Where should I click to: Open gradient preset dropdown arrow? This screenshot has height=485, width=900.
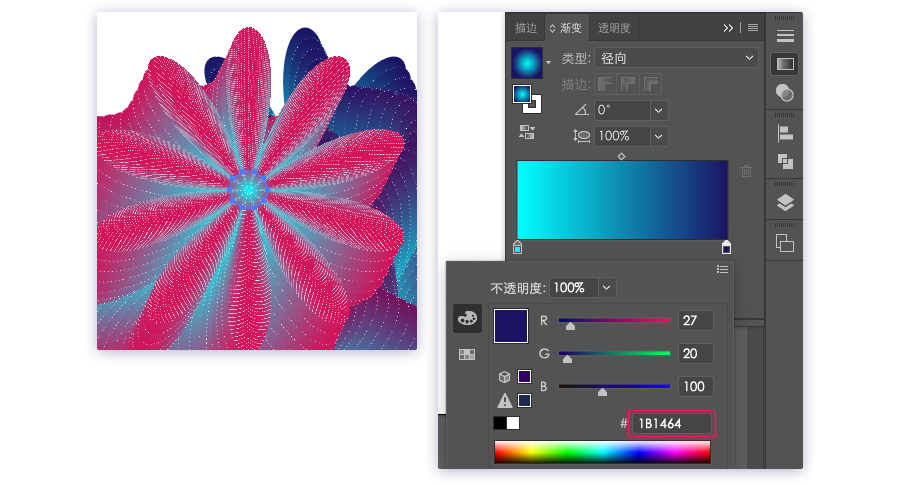coord(549,62)
